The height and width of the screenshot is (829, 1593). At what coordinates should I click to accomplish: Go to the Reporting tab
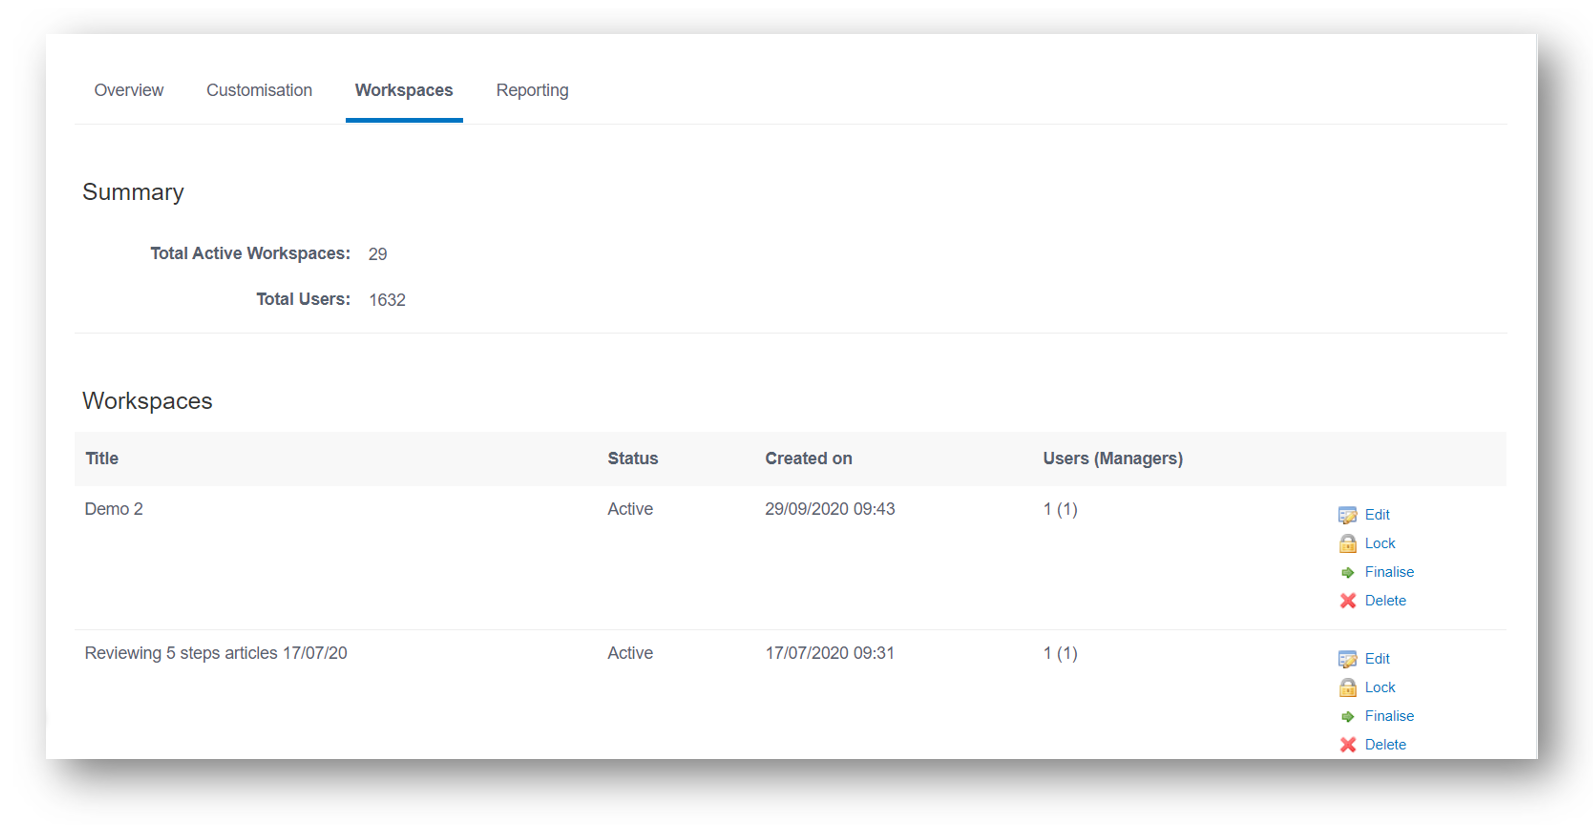532,90
